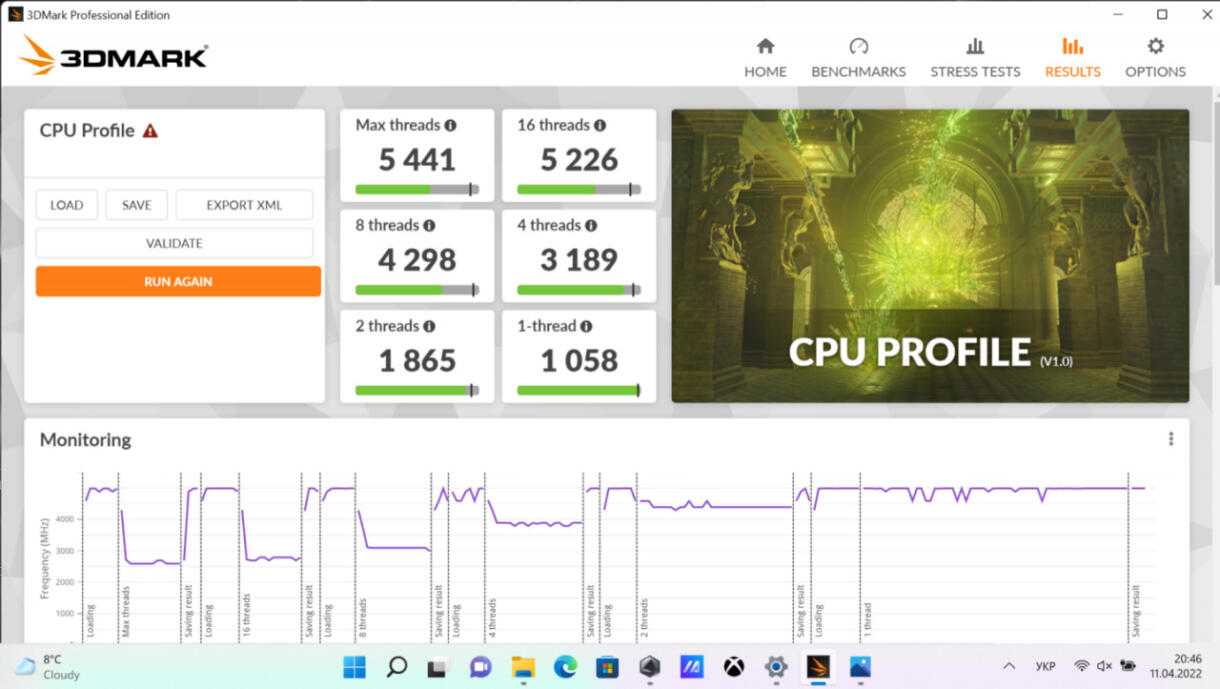Open the Monitoring three-dot options menu
This screenshot has height=689, width=1220.
coord(1170,439)
